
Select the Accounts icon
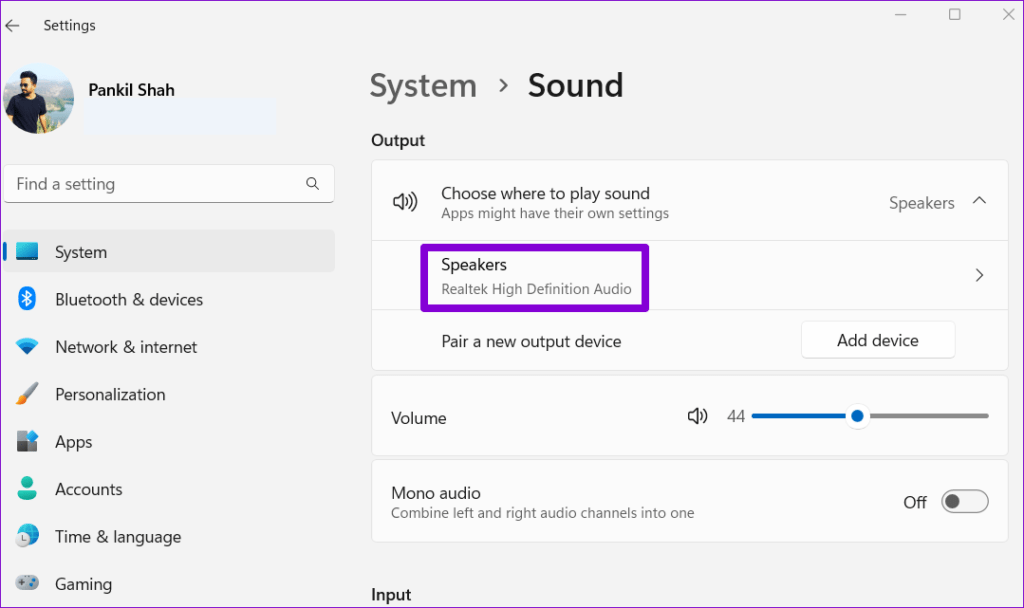27,489
